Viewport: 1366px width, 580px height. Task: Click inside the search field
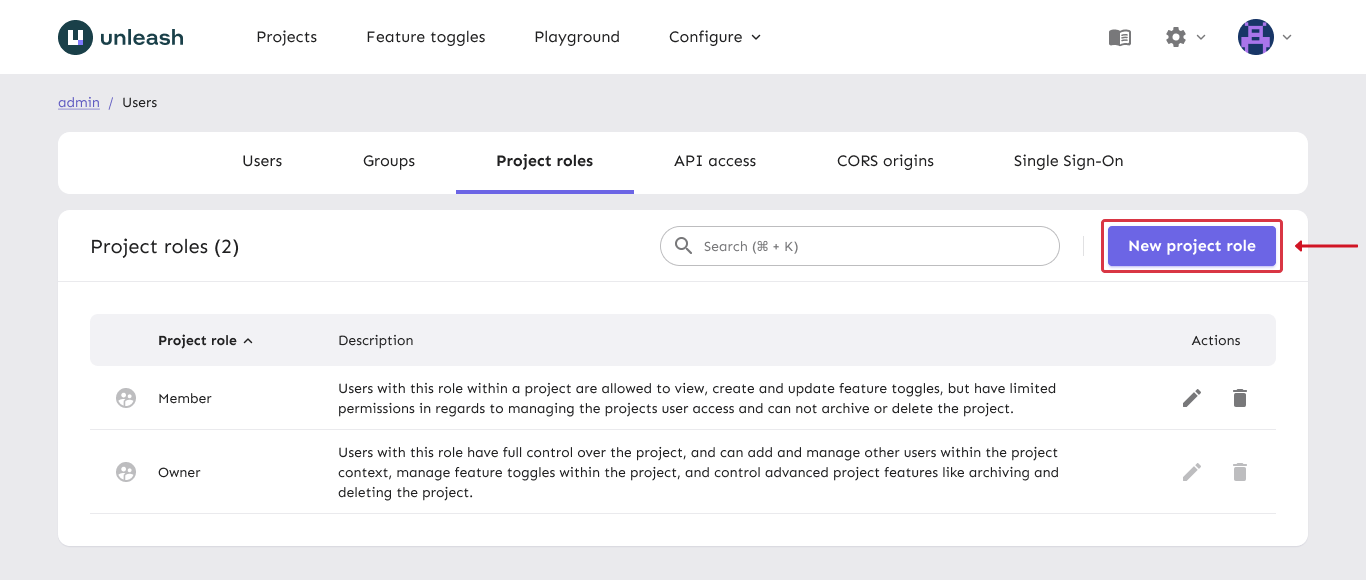(860, 245)
